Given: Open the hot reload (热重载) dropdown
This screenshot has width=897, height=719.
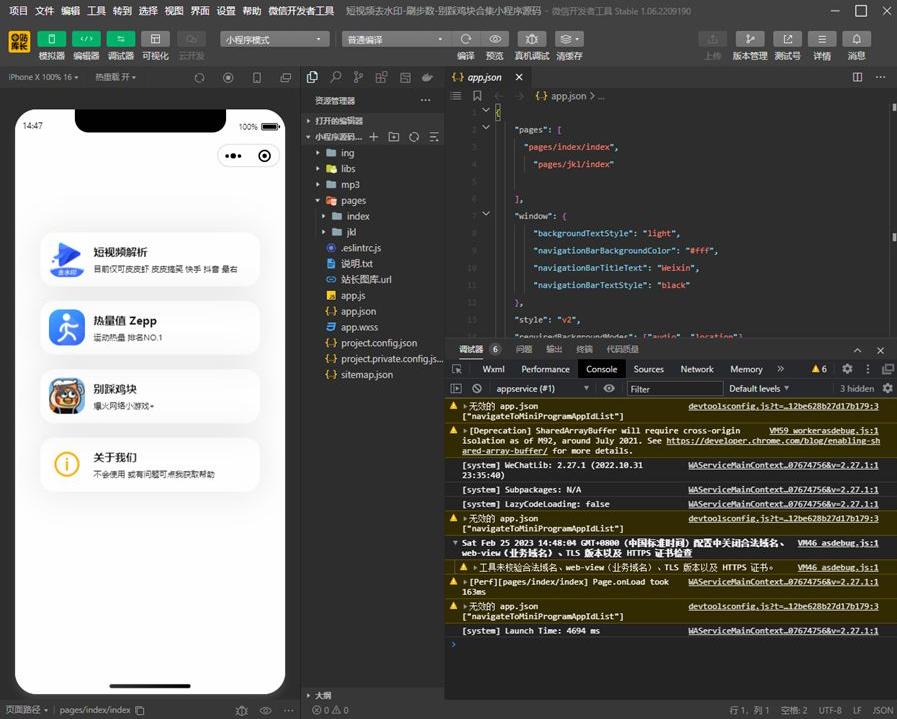Looking at the screenshot, I should coord(116,77).
